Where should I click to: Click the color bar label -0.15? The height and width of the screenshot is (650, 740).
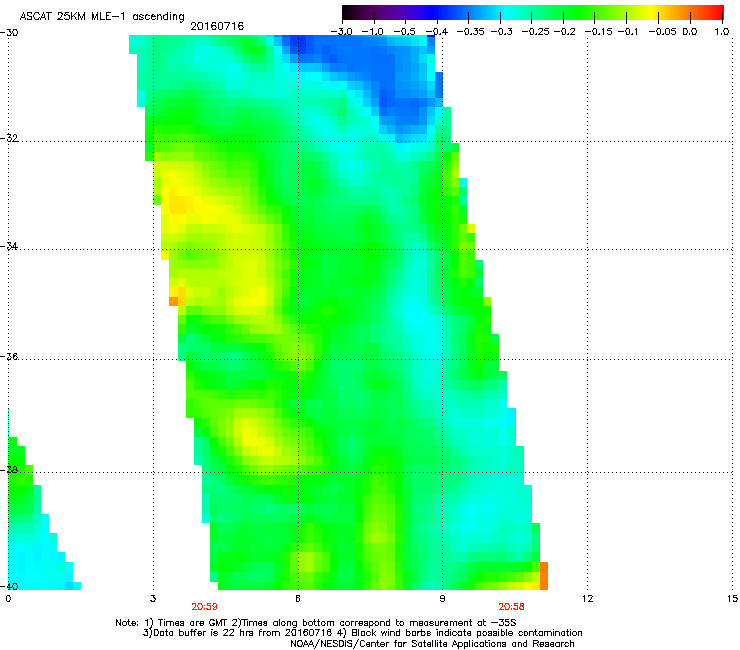click(598, 32)
